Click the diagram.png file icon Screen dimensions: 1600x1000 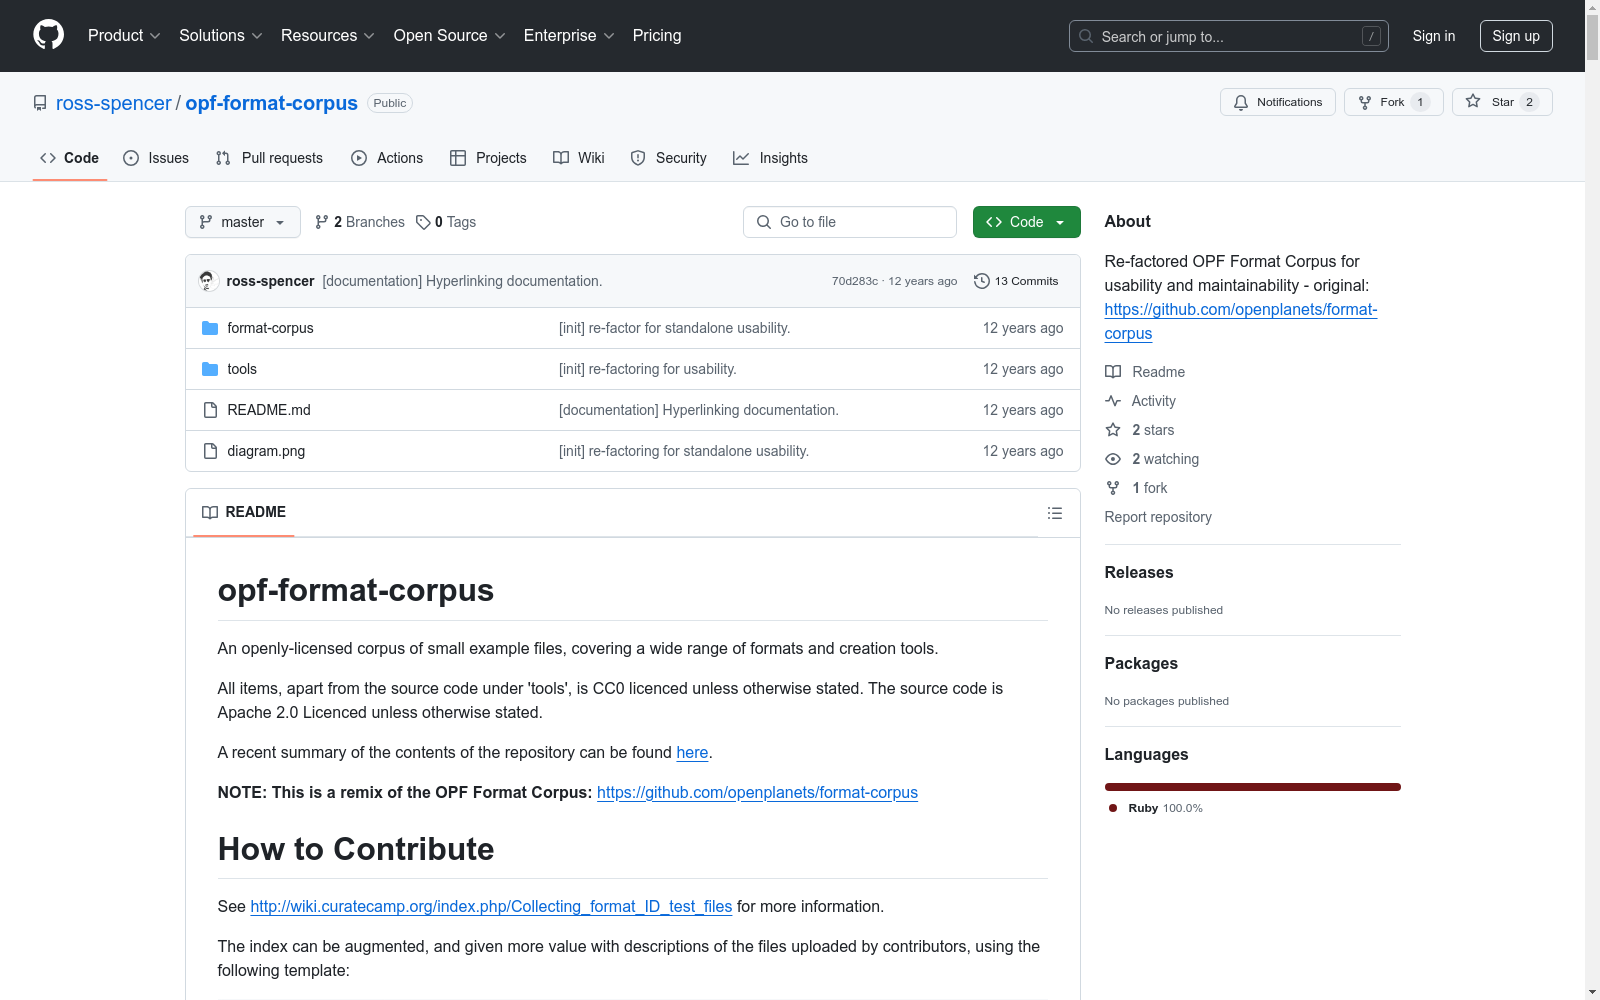tap(210, 451)
